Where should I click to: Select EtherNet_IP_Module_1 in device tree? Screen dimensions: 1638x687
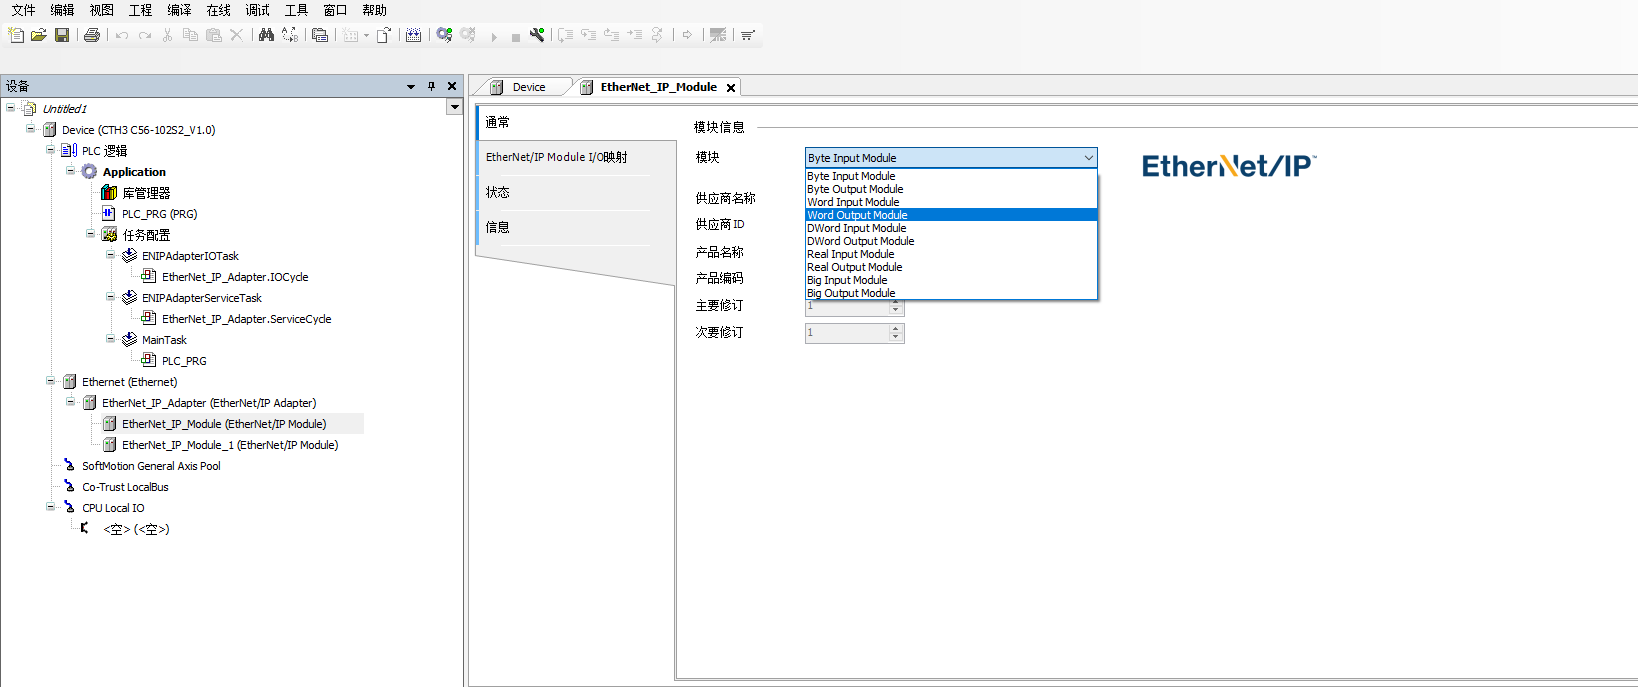tap(230, 445)
